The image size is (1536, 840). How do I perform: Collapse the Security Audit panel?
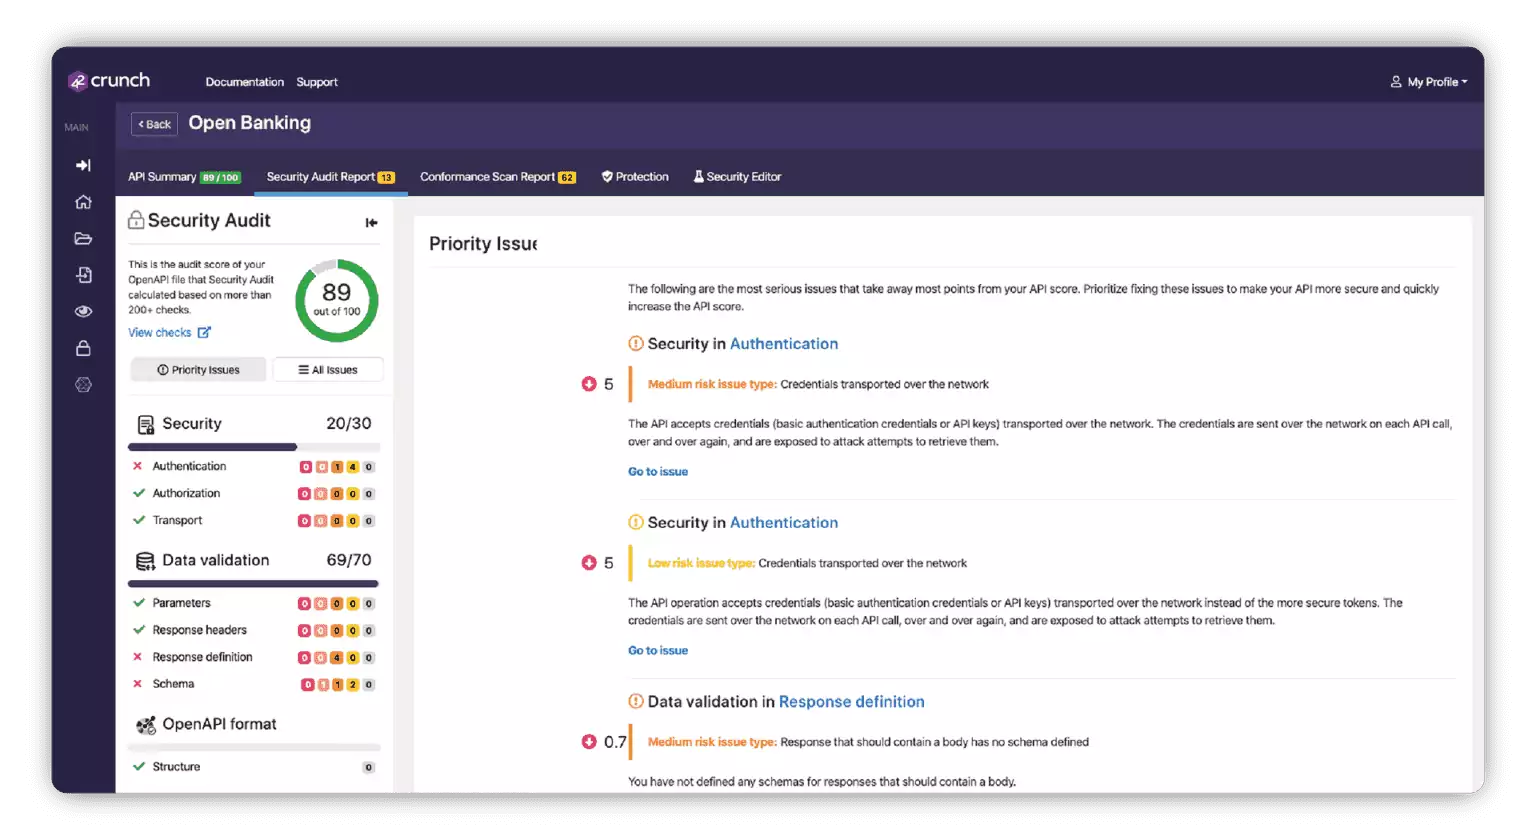tap(371, 222)
